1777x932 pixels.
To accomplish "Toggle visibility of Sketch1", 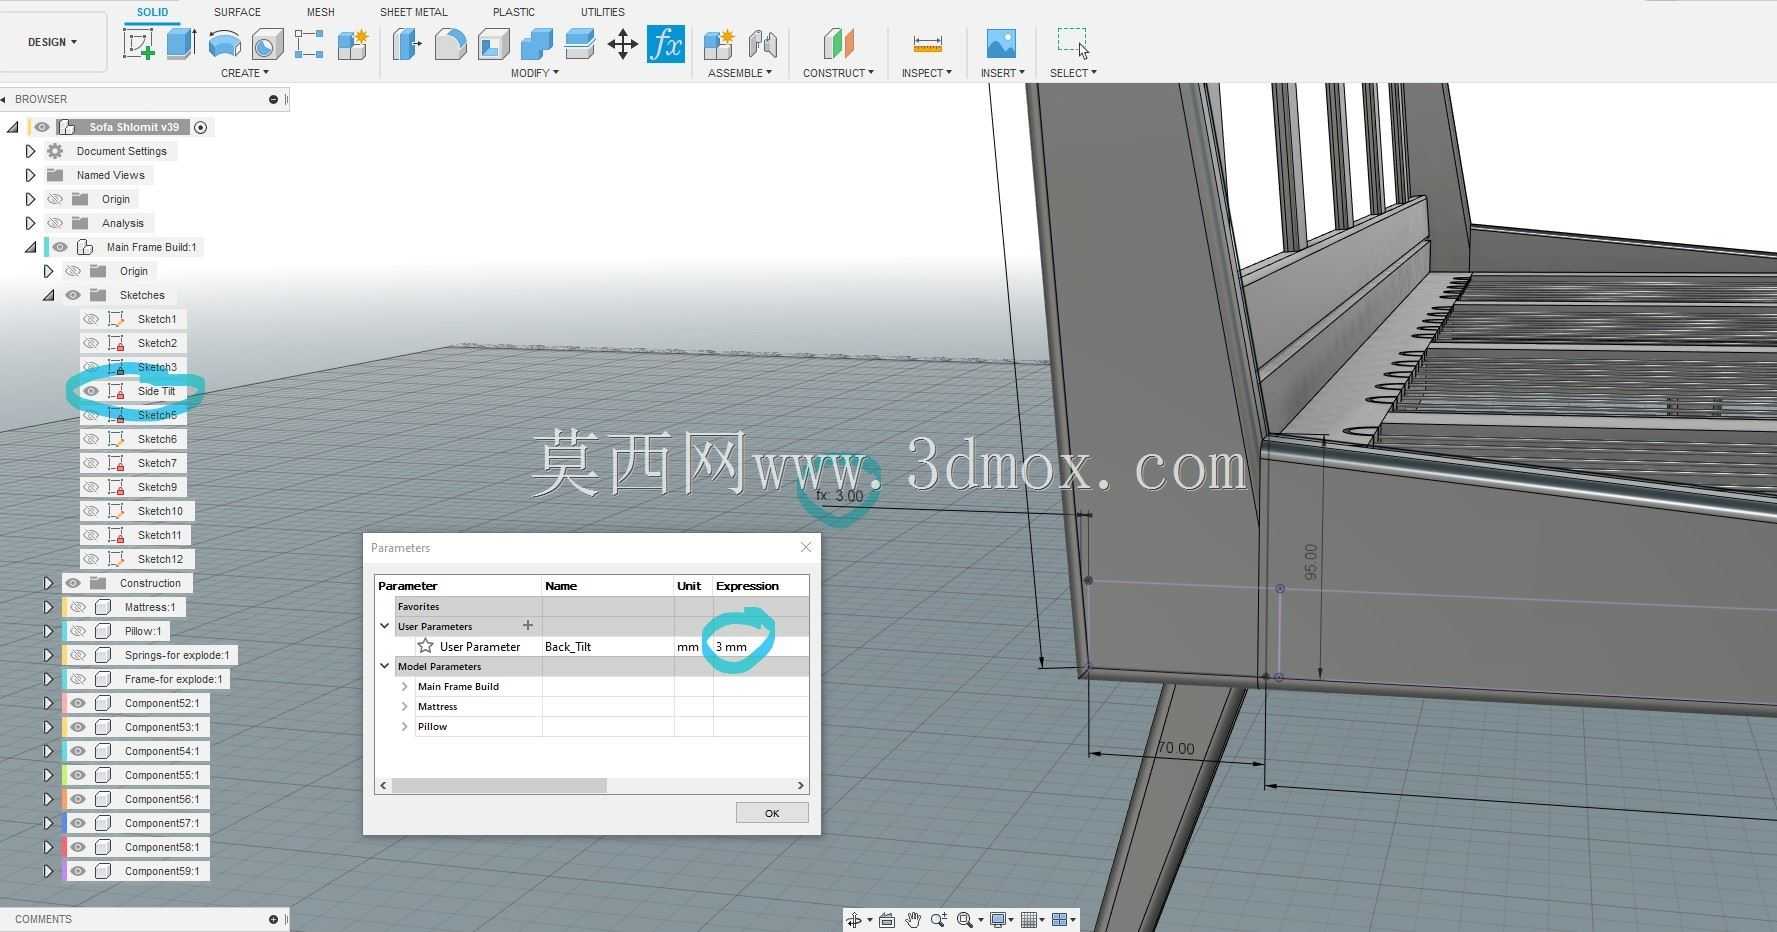I will (x=91, y=319).
